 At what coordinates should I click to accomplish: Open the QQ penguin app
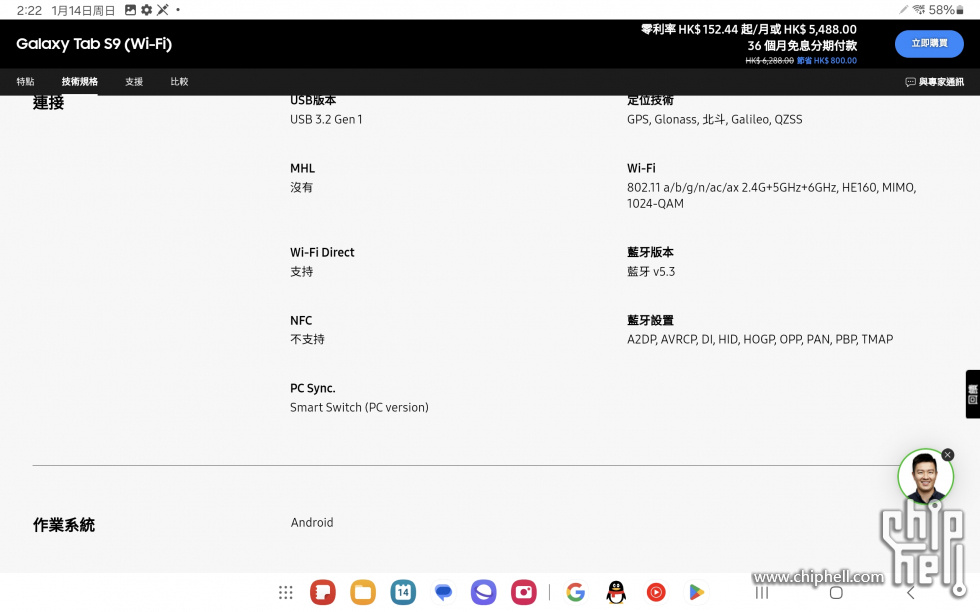tap(616, 592)
